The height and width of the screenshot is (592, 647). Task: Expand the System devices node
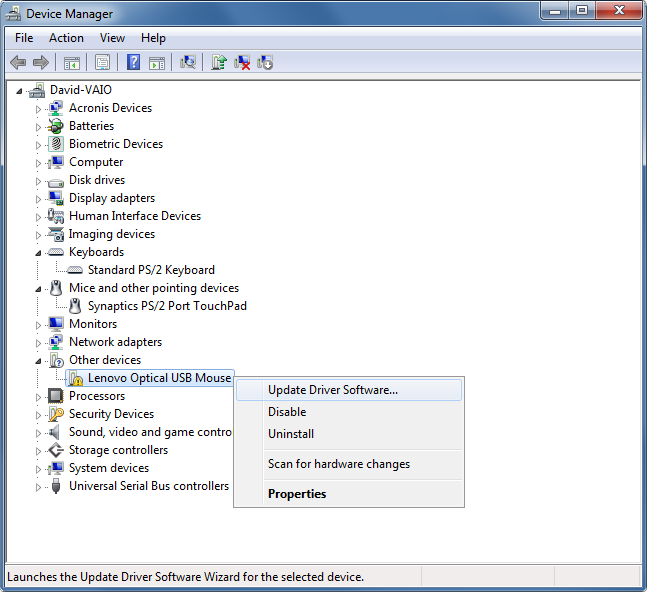click(38, 469)
